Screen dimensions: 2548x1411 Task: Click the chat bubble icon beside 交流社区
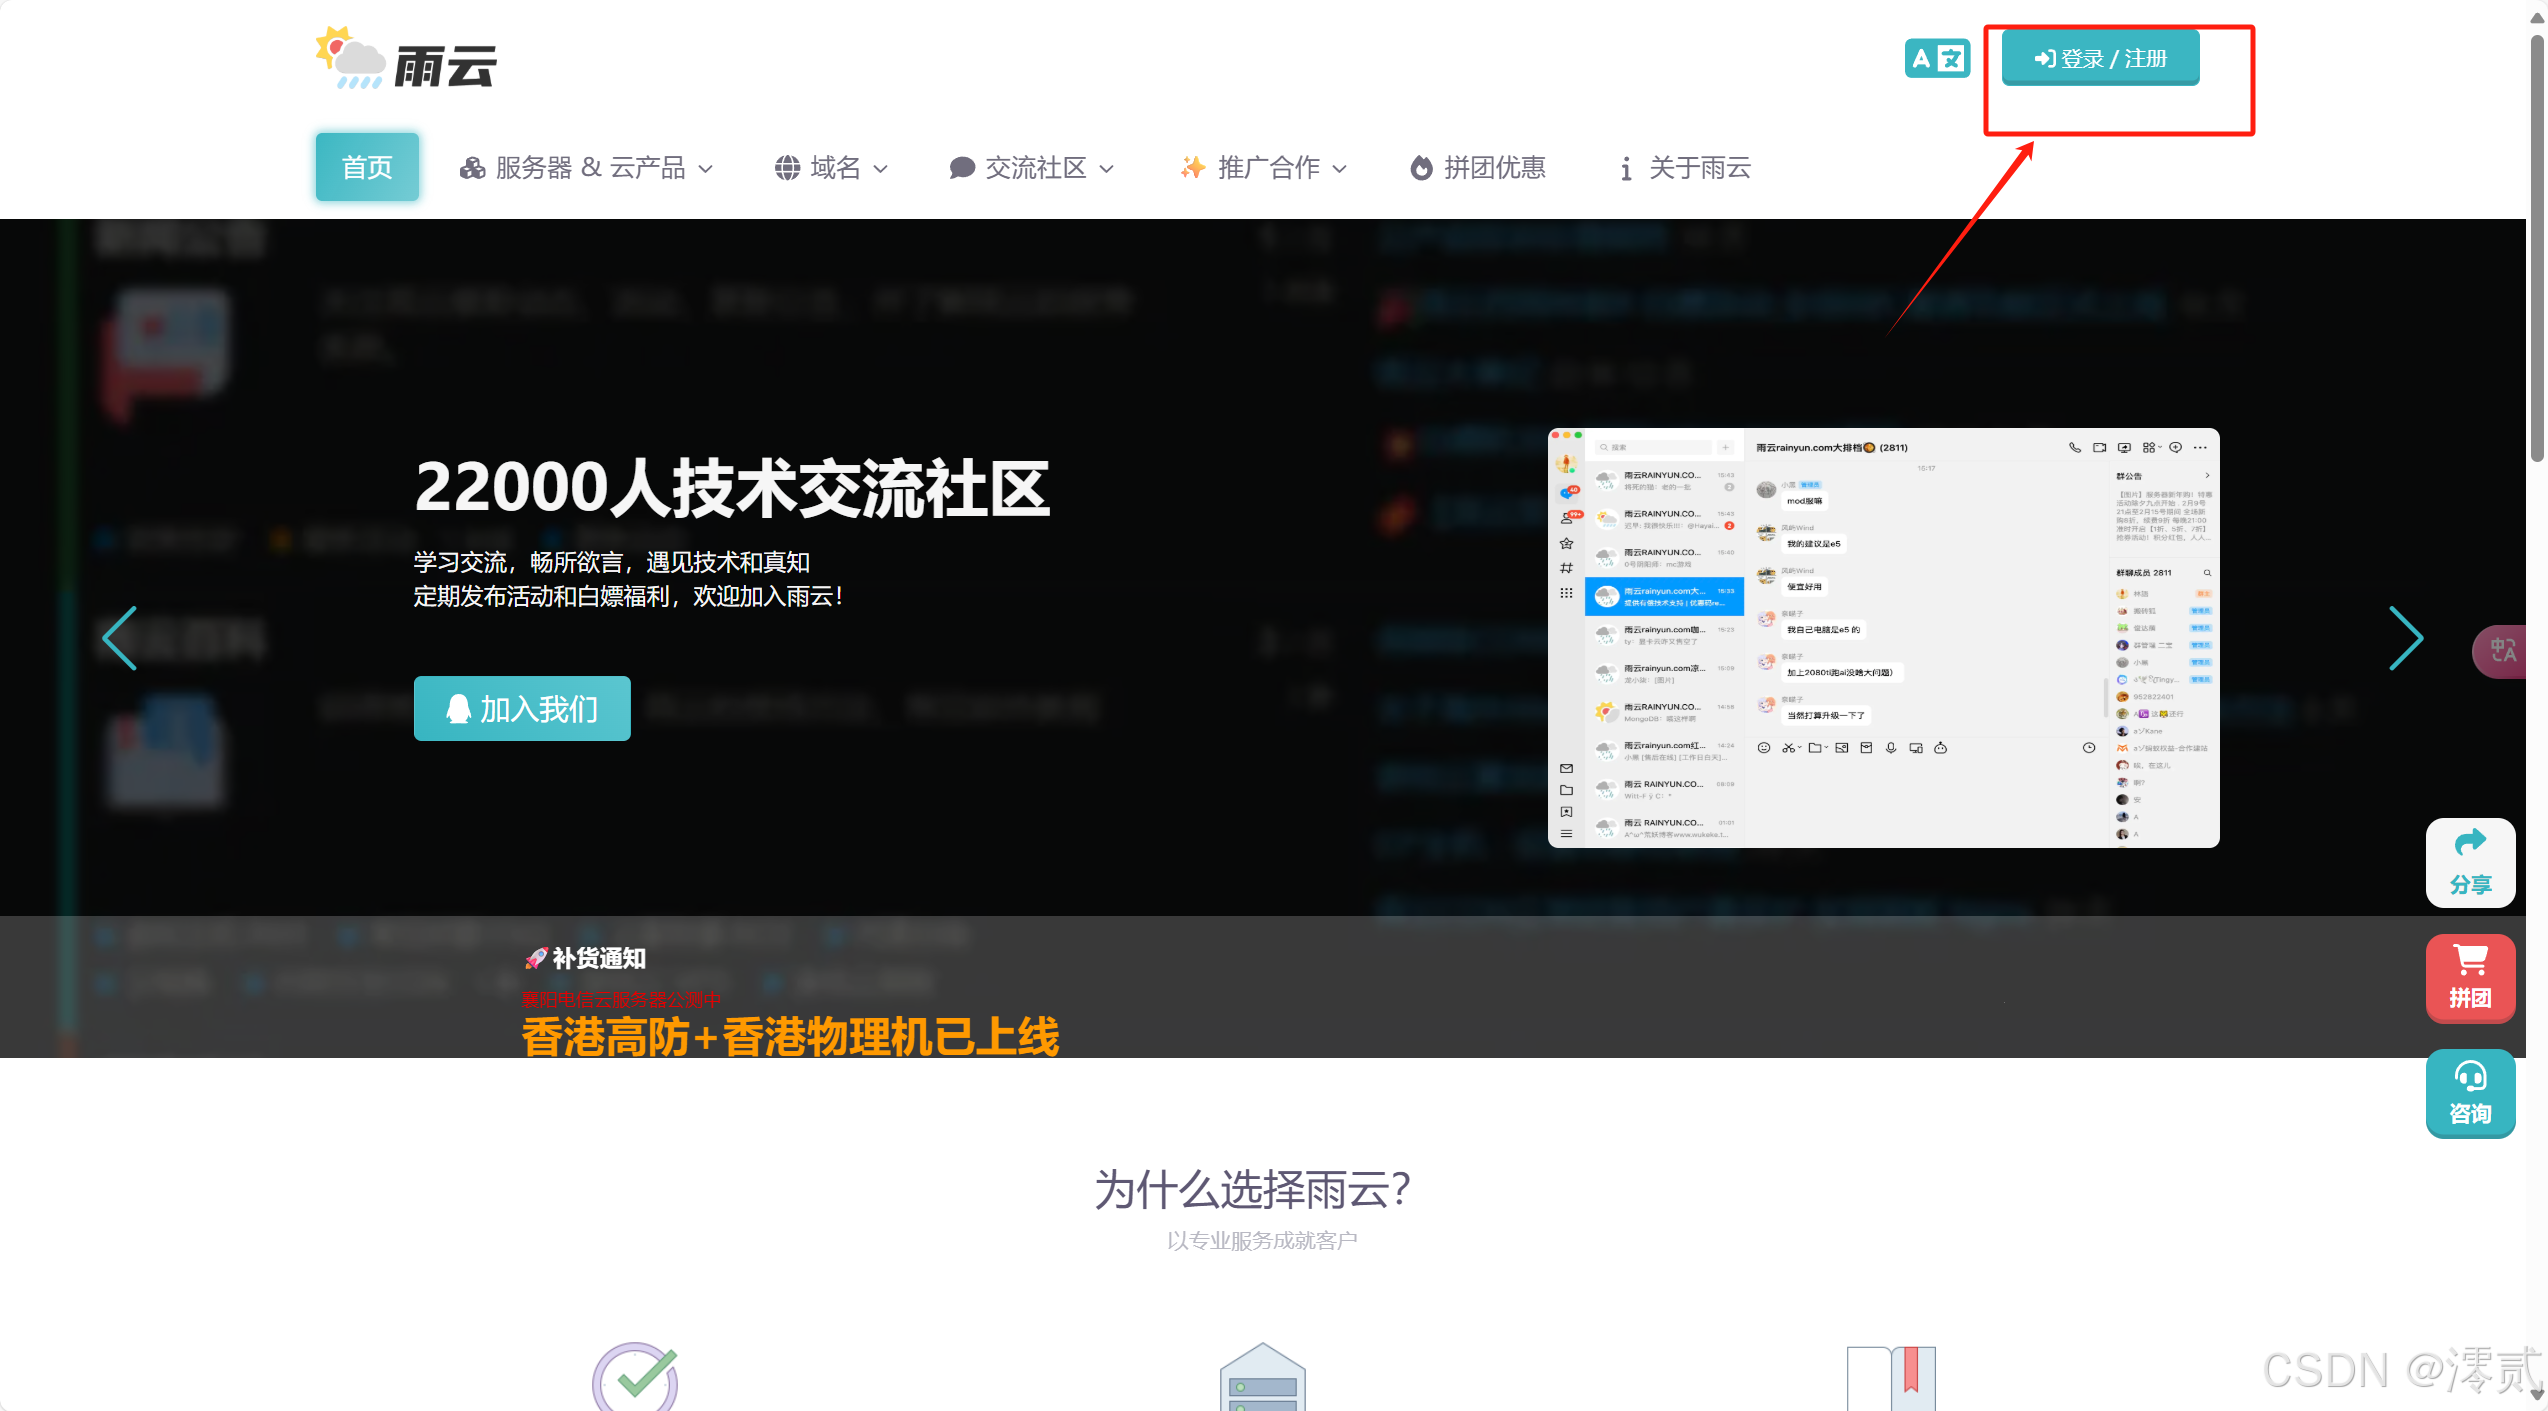click(961, 167)
